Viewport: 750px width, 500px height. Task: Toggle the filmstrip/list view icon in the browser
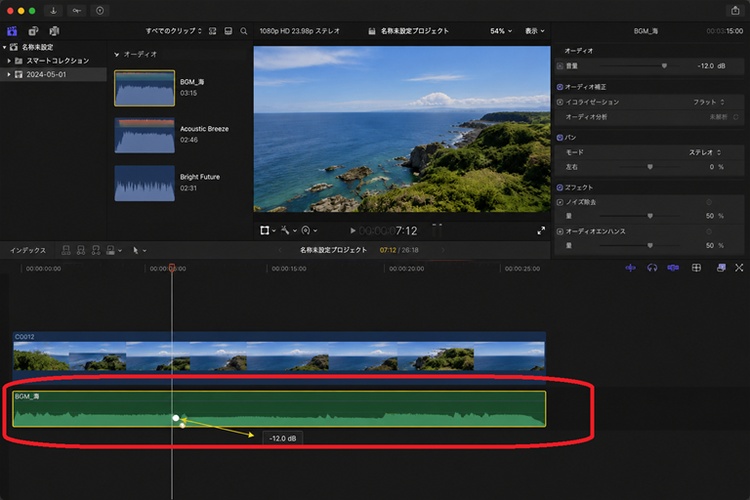point(228,31)
